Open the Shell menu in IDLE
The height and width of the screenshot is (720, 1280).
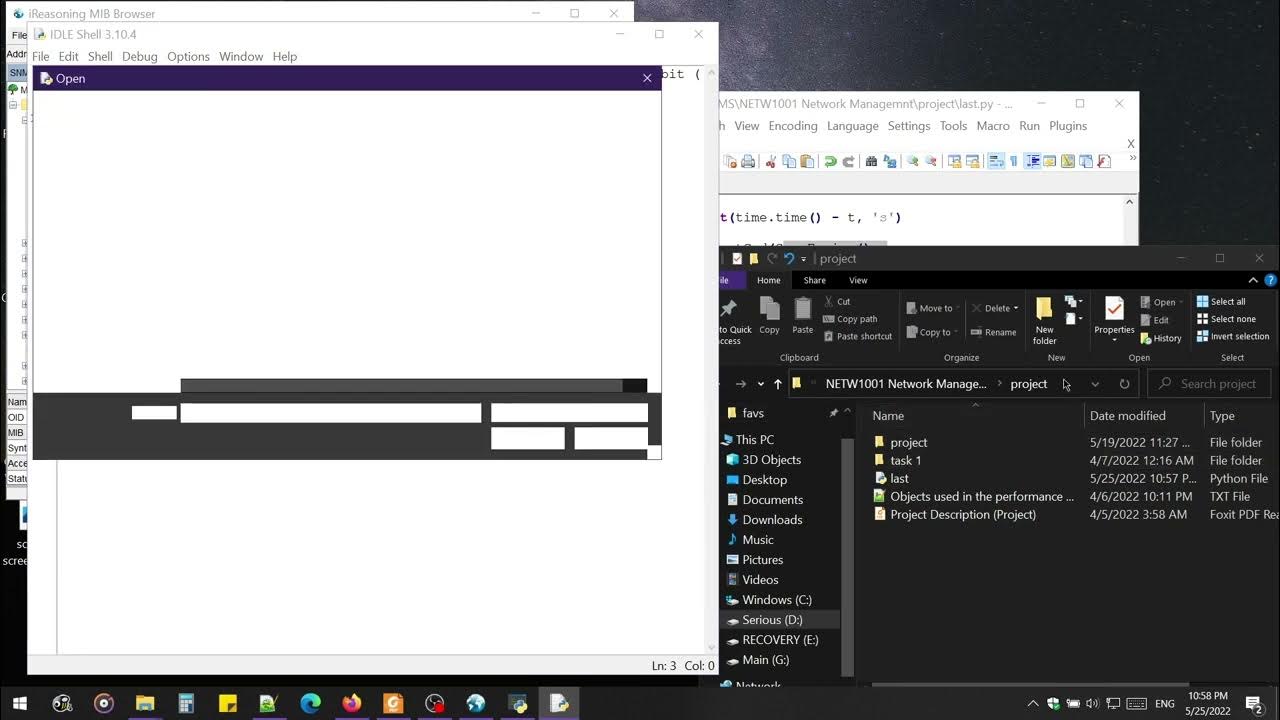pos(100,57)
